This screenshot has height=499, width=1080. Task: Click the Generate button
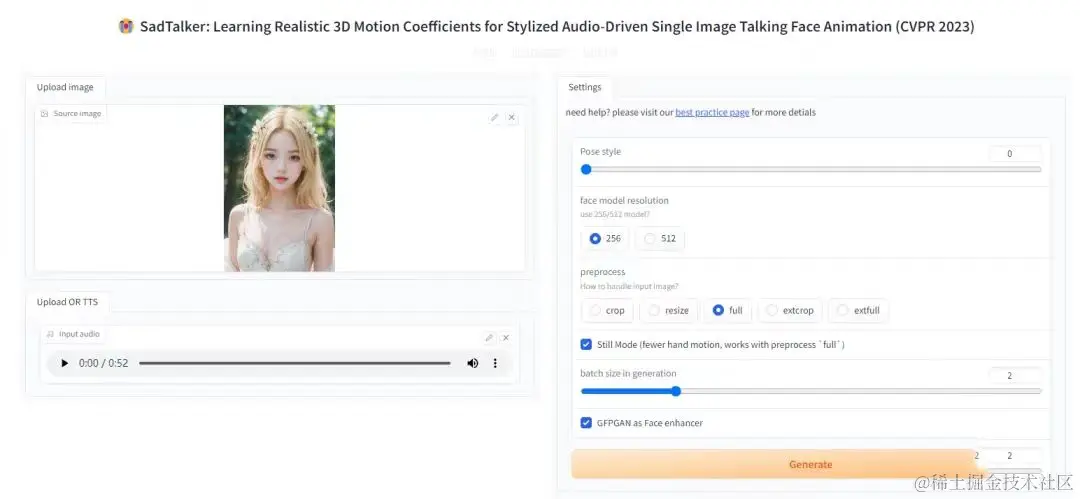(810, 465)
